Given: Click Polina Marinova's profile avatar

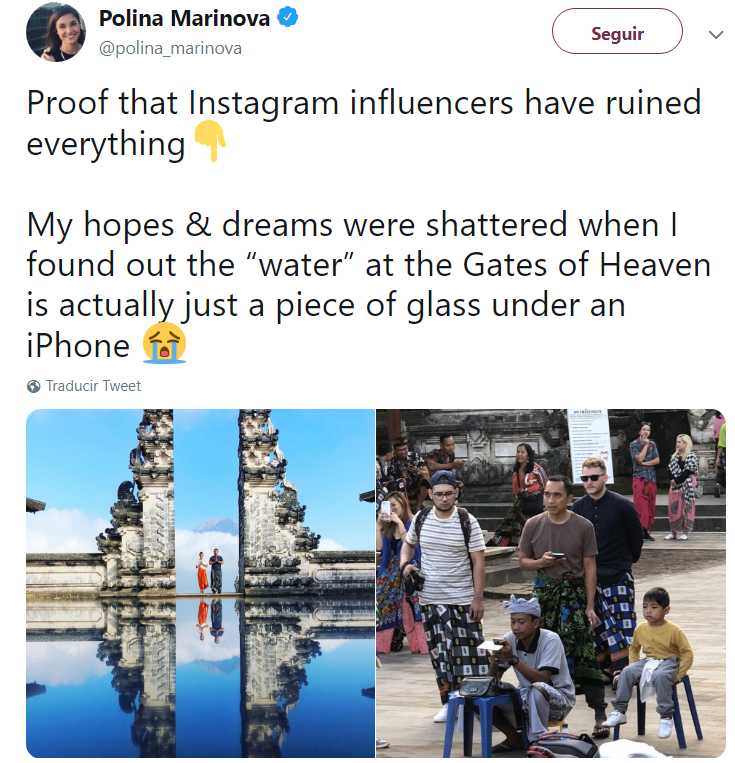Looking at the screenshot, I should tap(56, 32).
